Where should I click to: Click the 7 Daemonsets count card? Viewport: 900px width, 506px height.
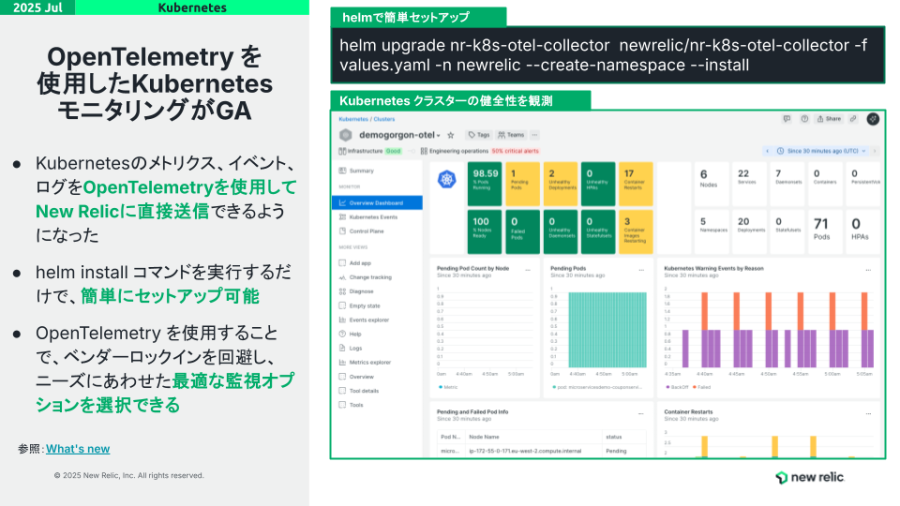click(786, 184)
